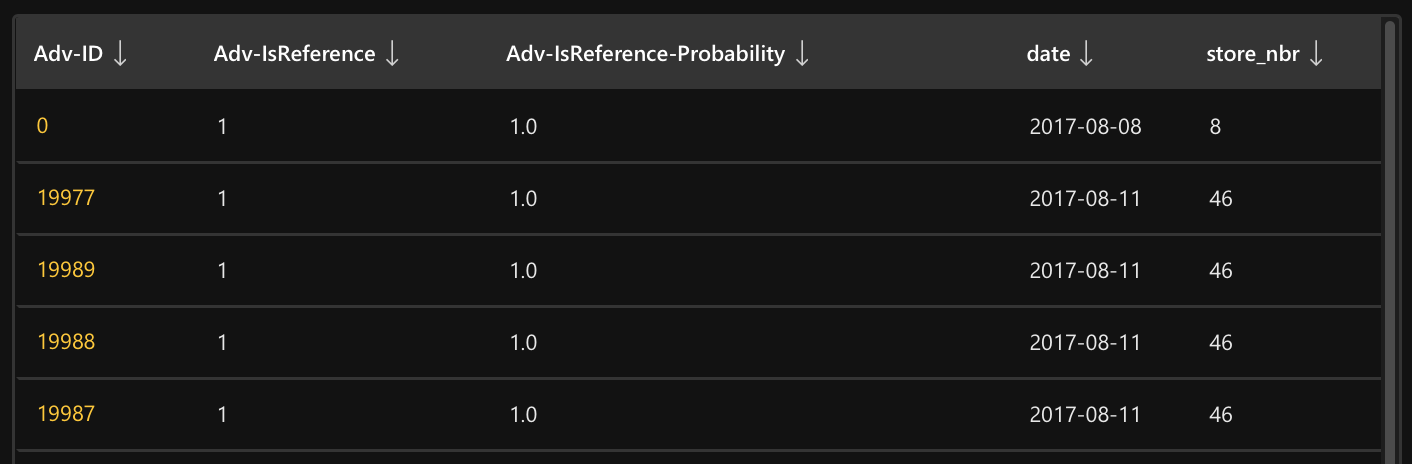Screen dimensions: 1412x464
Task: Select the Adv-IsReference-Probability header label
Action: tap(645, 55)
